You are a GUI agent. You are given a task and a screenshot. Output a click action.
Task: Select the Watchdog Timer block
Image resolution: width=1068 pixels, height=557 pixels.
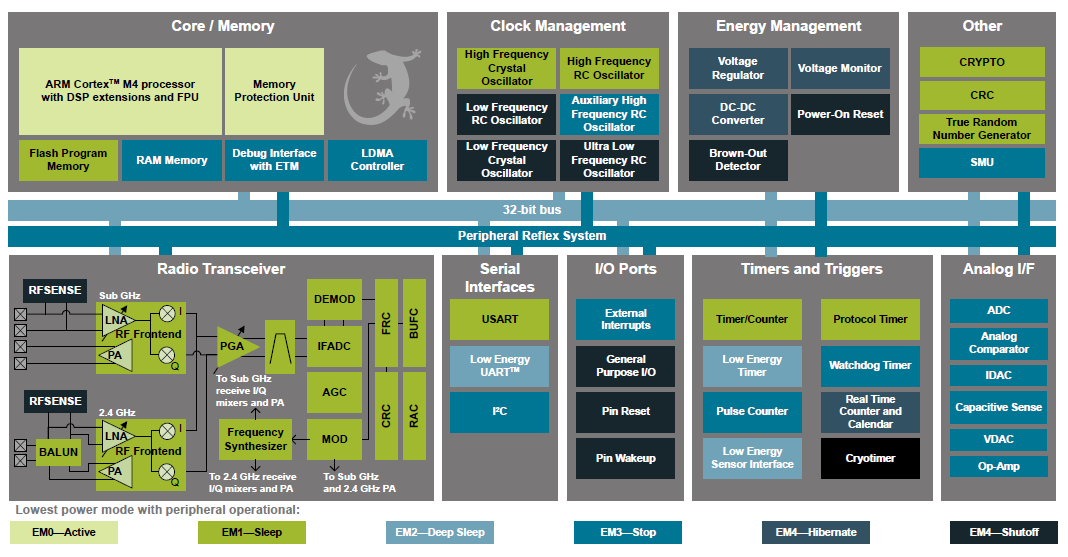coord(870,366)
